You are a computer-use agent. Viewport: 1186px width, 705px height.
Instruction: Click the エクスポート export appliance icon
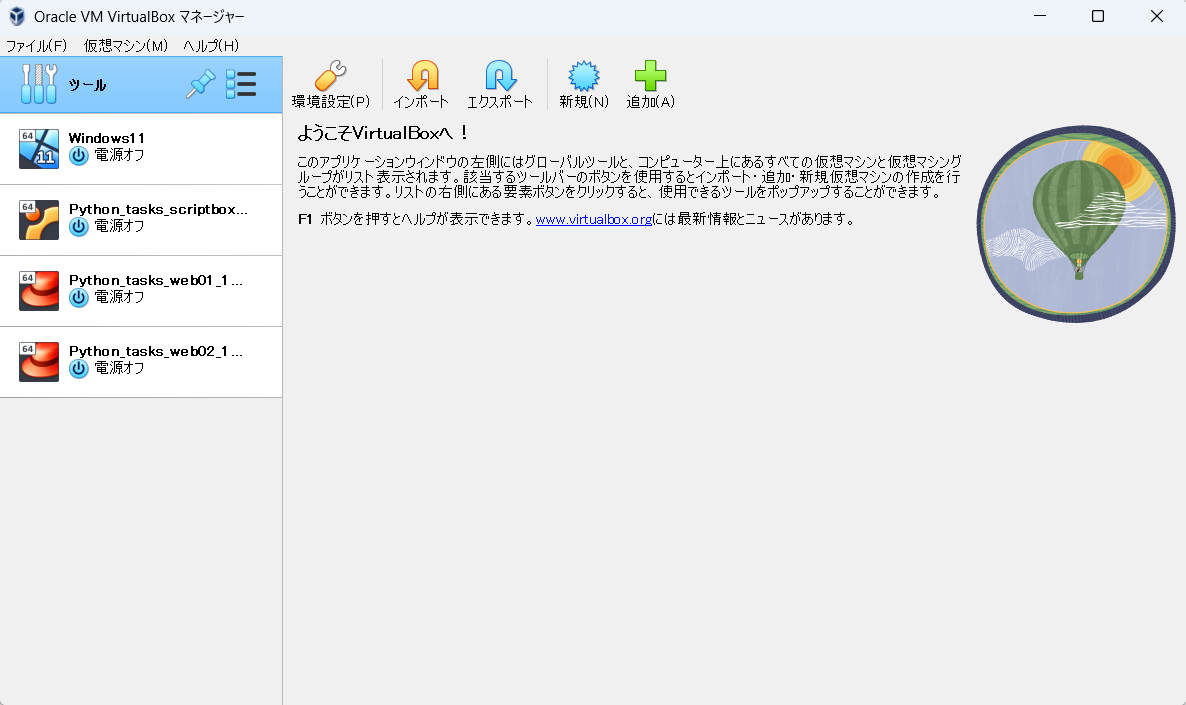point(500,76)
